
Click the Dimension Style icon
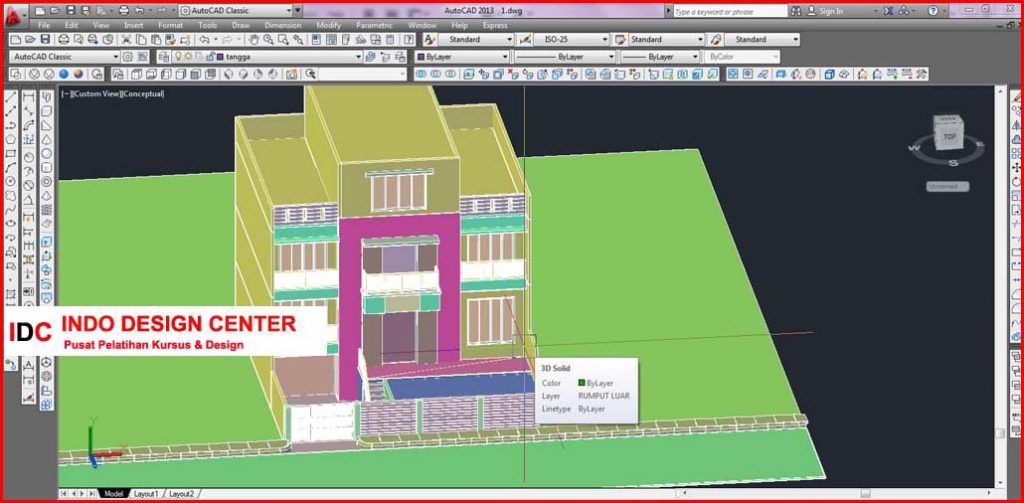coord(525,40)
